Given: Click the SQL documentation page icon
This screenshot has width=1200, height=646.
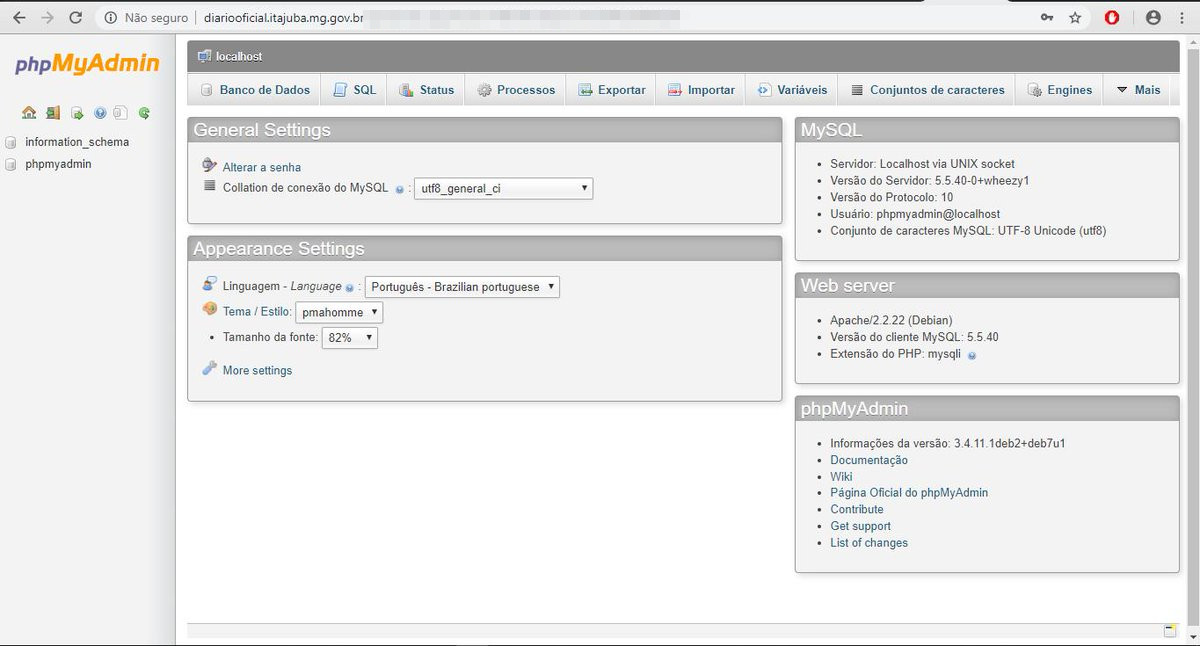Looking at the screenshot, I should pos(120,113).
